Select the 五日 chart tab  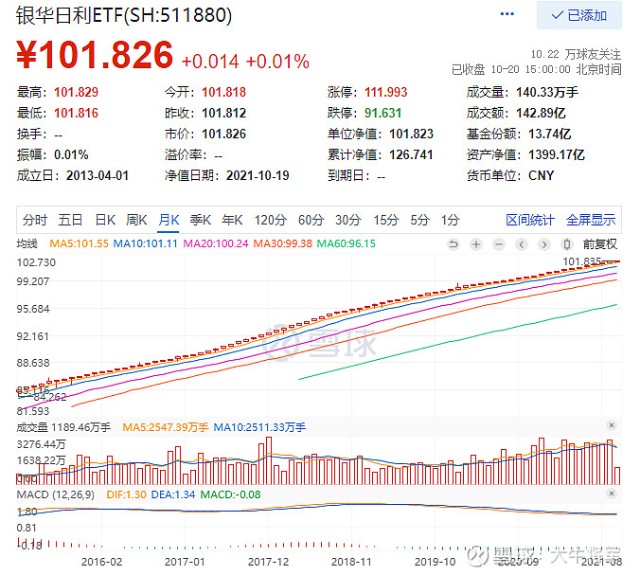tap(70, 220)
